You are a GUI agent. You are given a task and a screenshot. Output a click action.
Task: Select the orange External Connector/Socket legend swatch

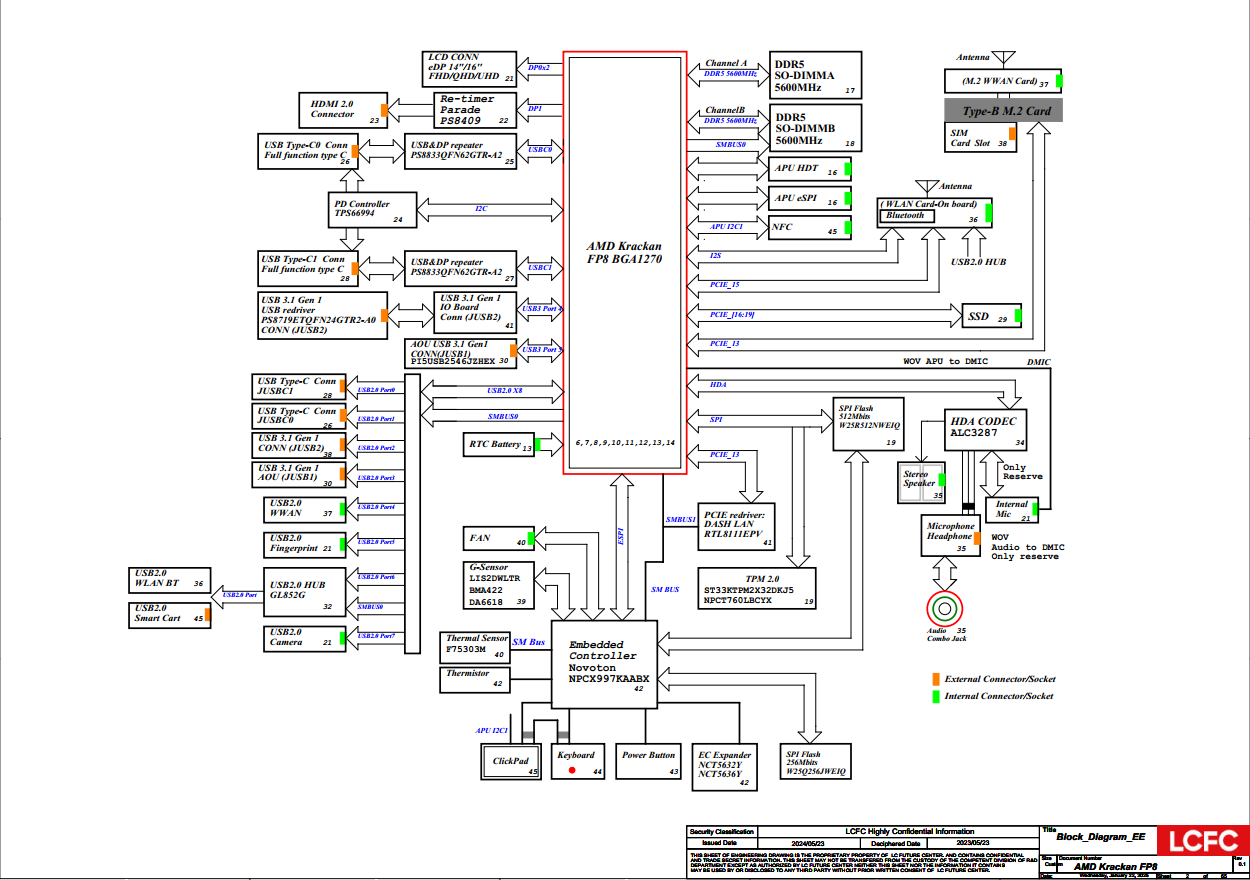(x=936, y=679)
